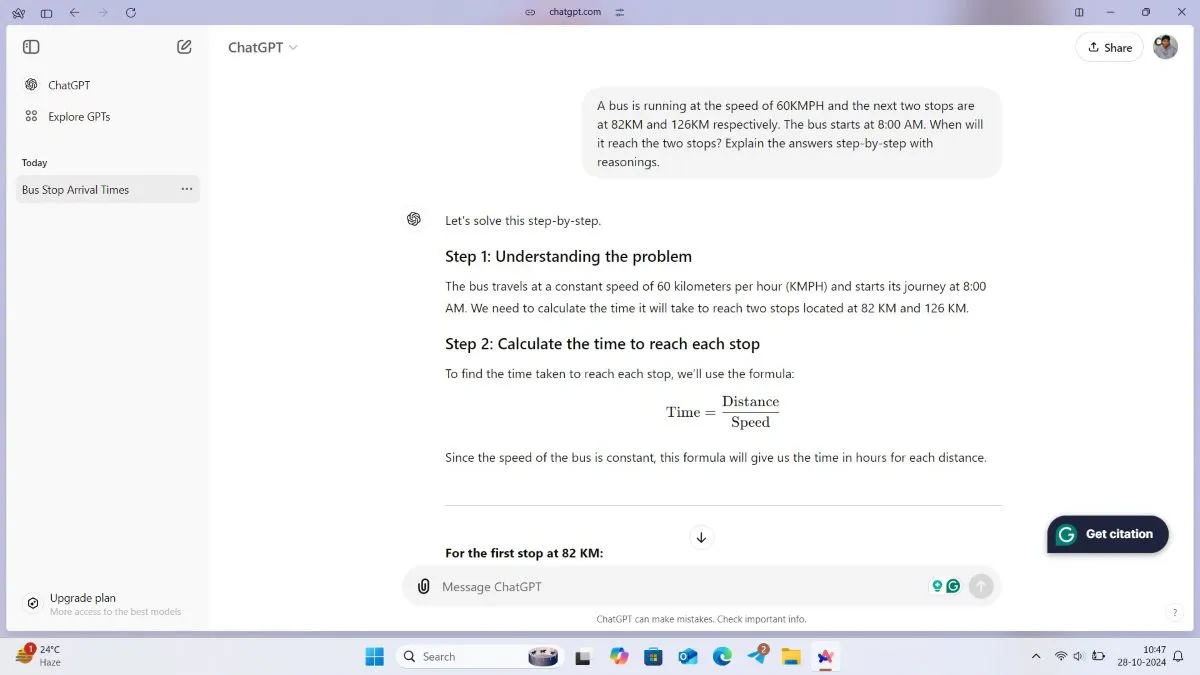
Task: Click 'Step 2: Calculate the time' heading
Action: 602,344
